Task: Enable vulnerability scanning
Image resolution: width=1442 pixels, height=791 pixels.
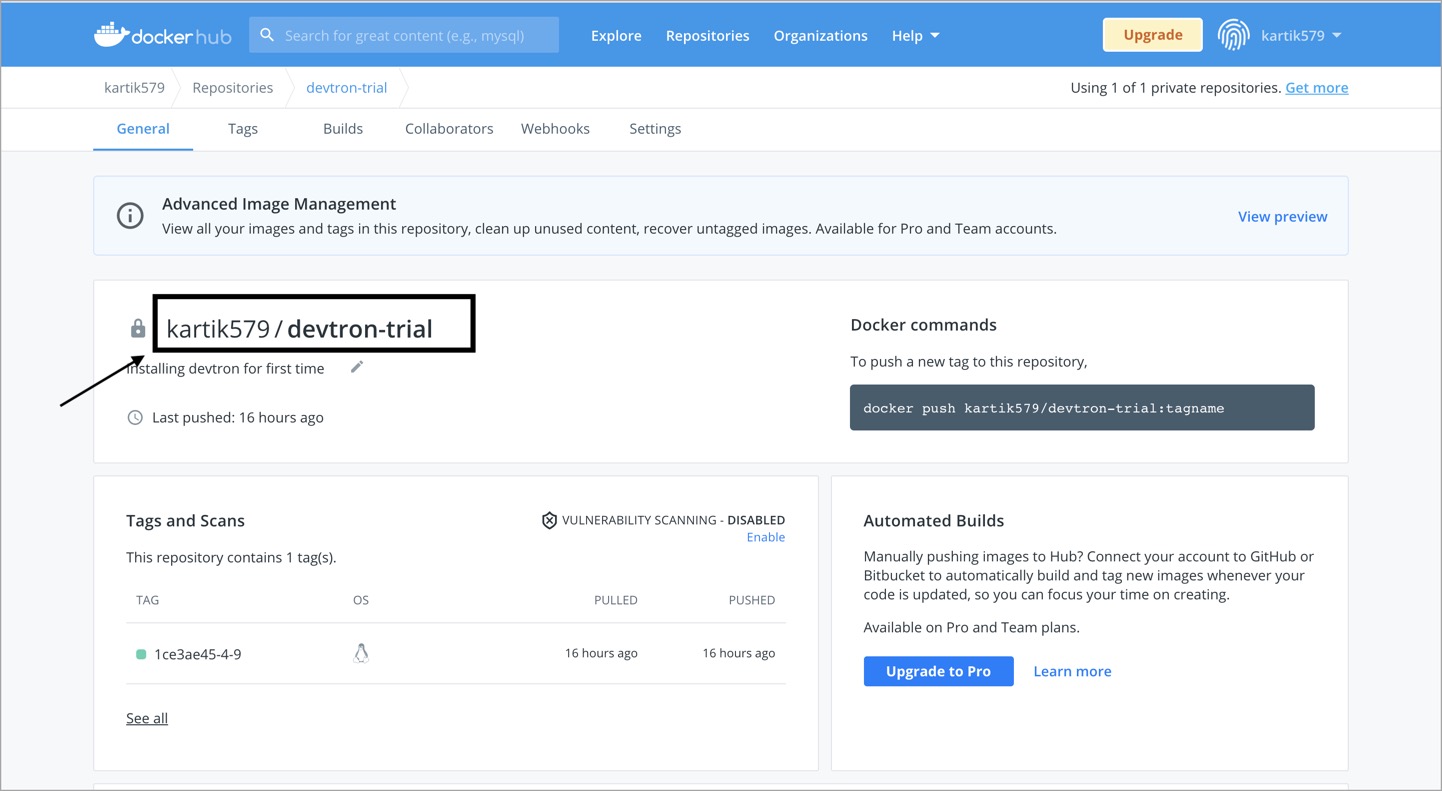Action: pyautogui.click(x=765, y=537)
